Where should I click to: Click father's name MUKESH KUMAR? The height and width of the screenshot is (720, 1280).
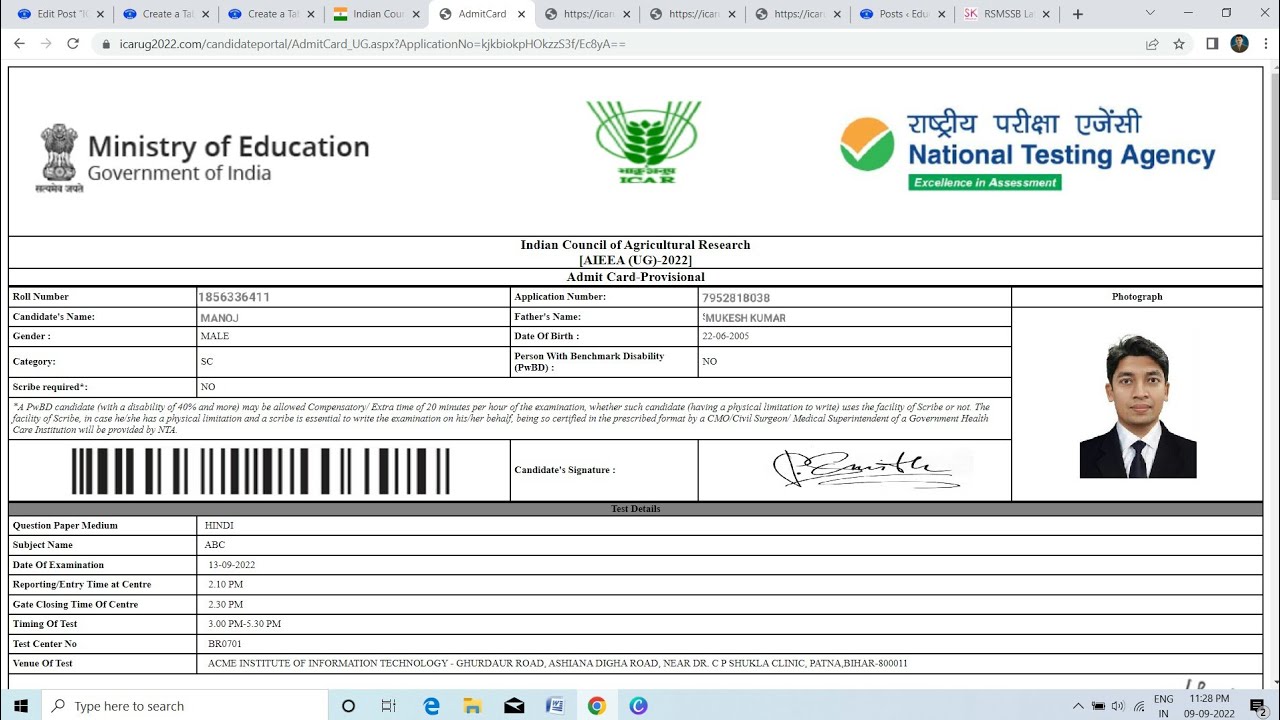click(744, 318)
